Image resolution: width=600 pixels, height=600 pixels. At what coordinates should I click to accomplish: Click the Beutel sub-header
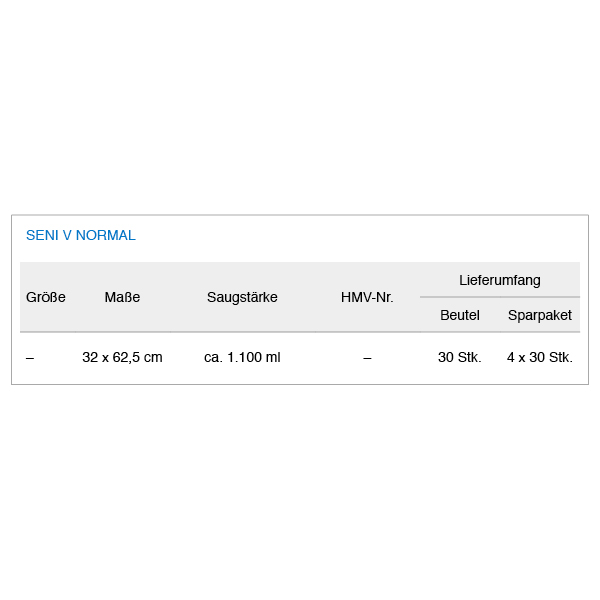pos(460,315)
